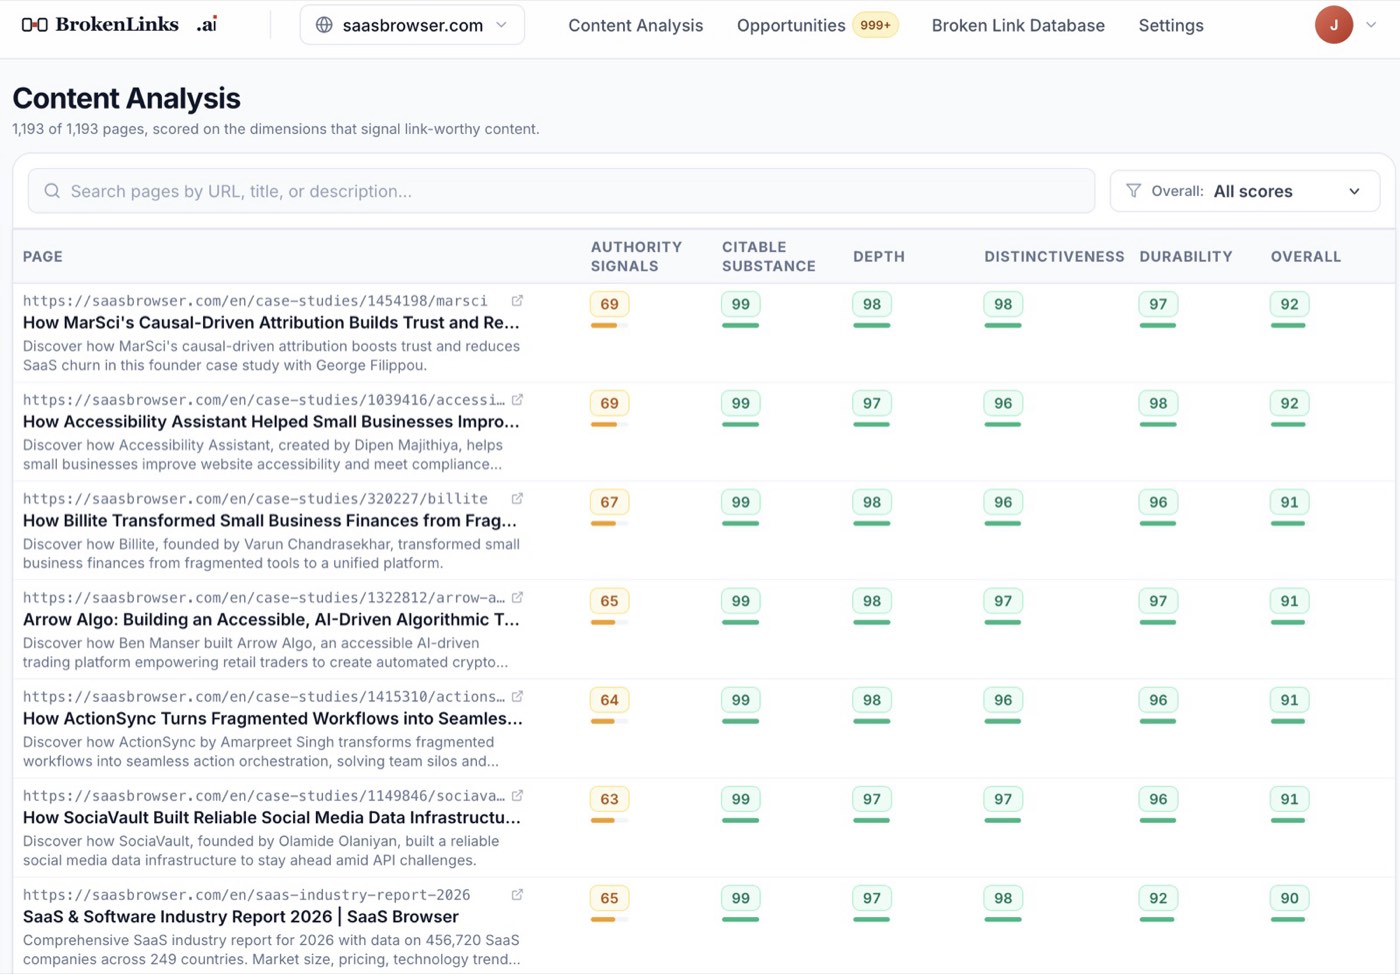
Task: Sort by the PAGE column header
Action: tap(43, 257)
